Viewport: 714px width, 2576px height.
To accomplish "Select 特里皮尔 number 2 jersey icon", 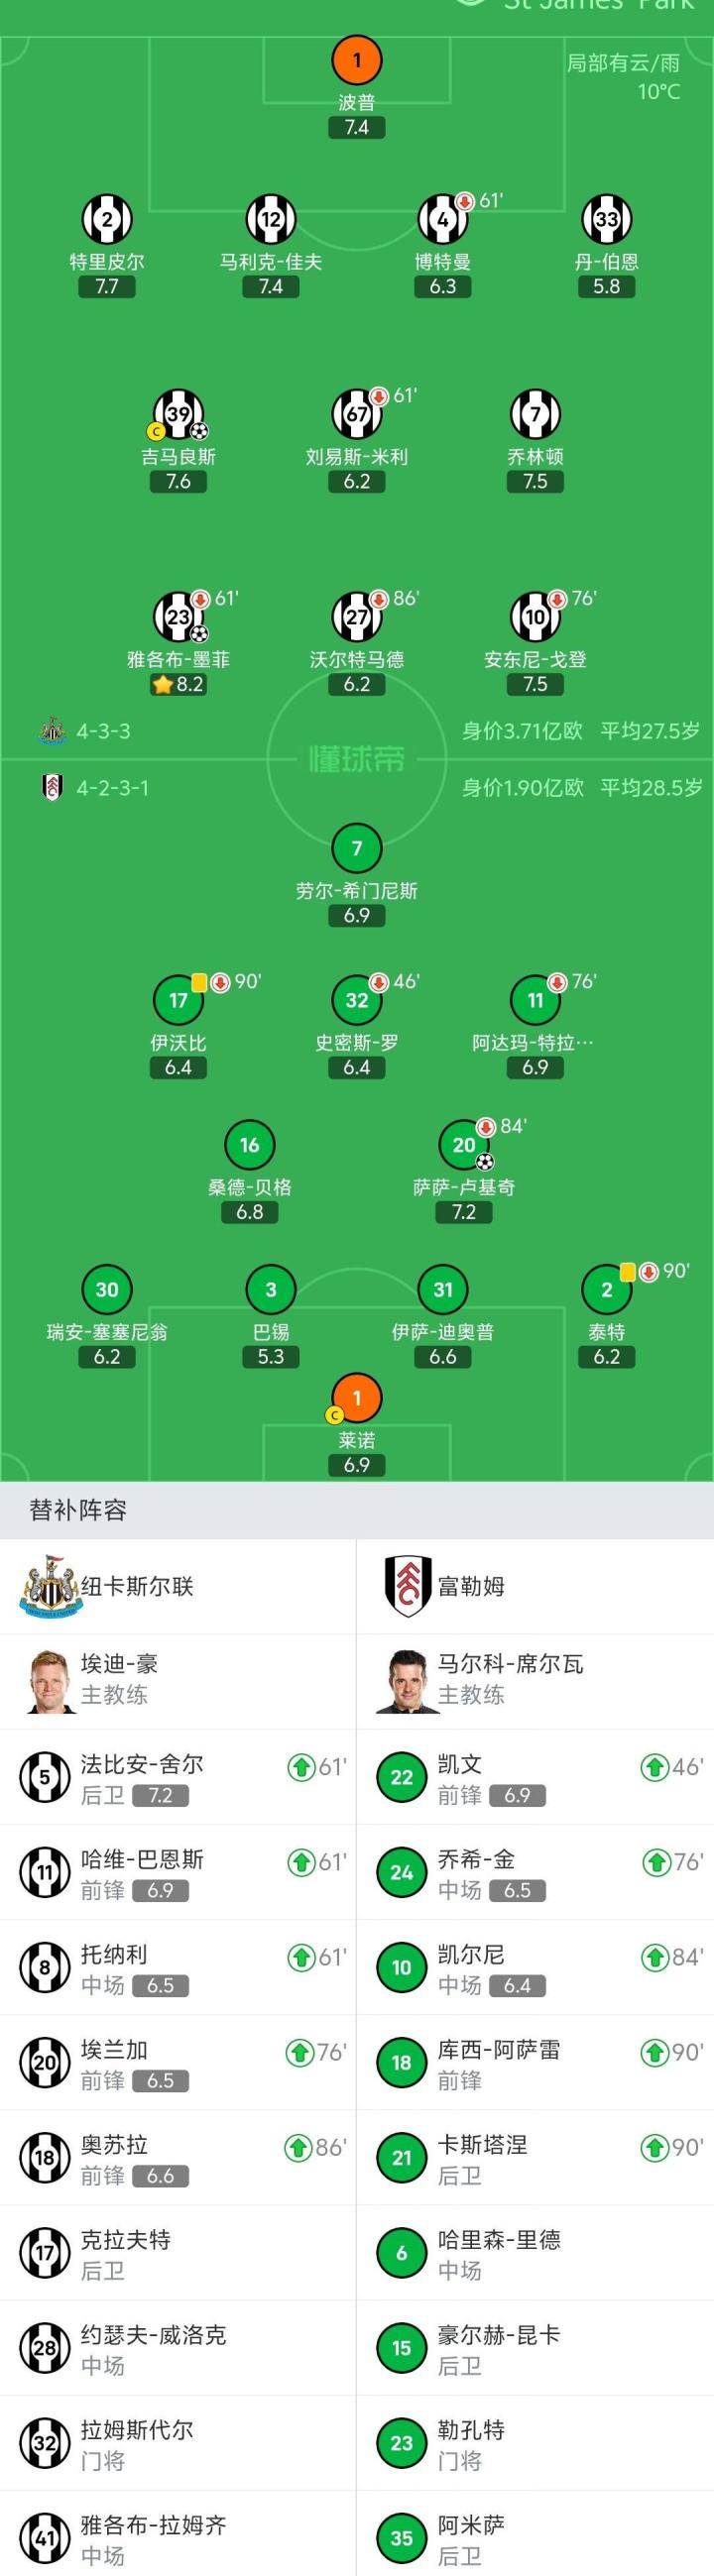I will click(x=107, y=219).
